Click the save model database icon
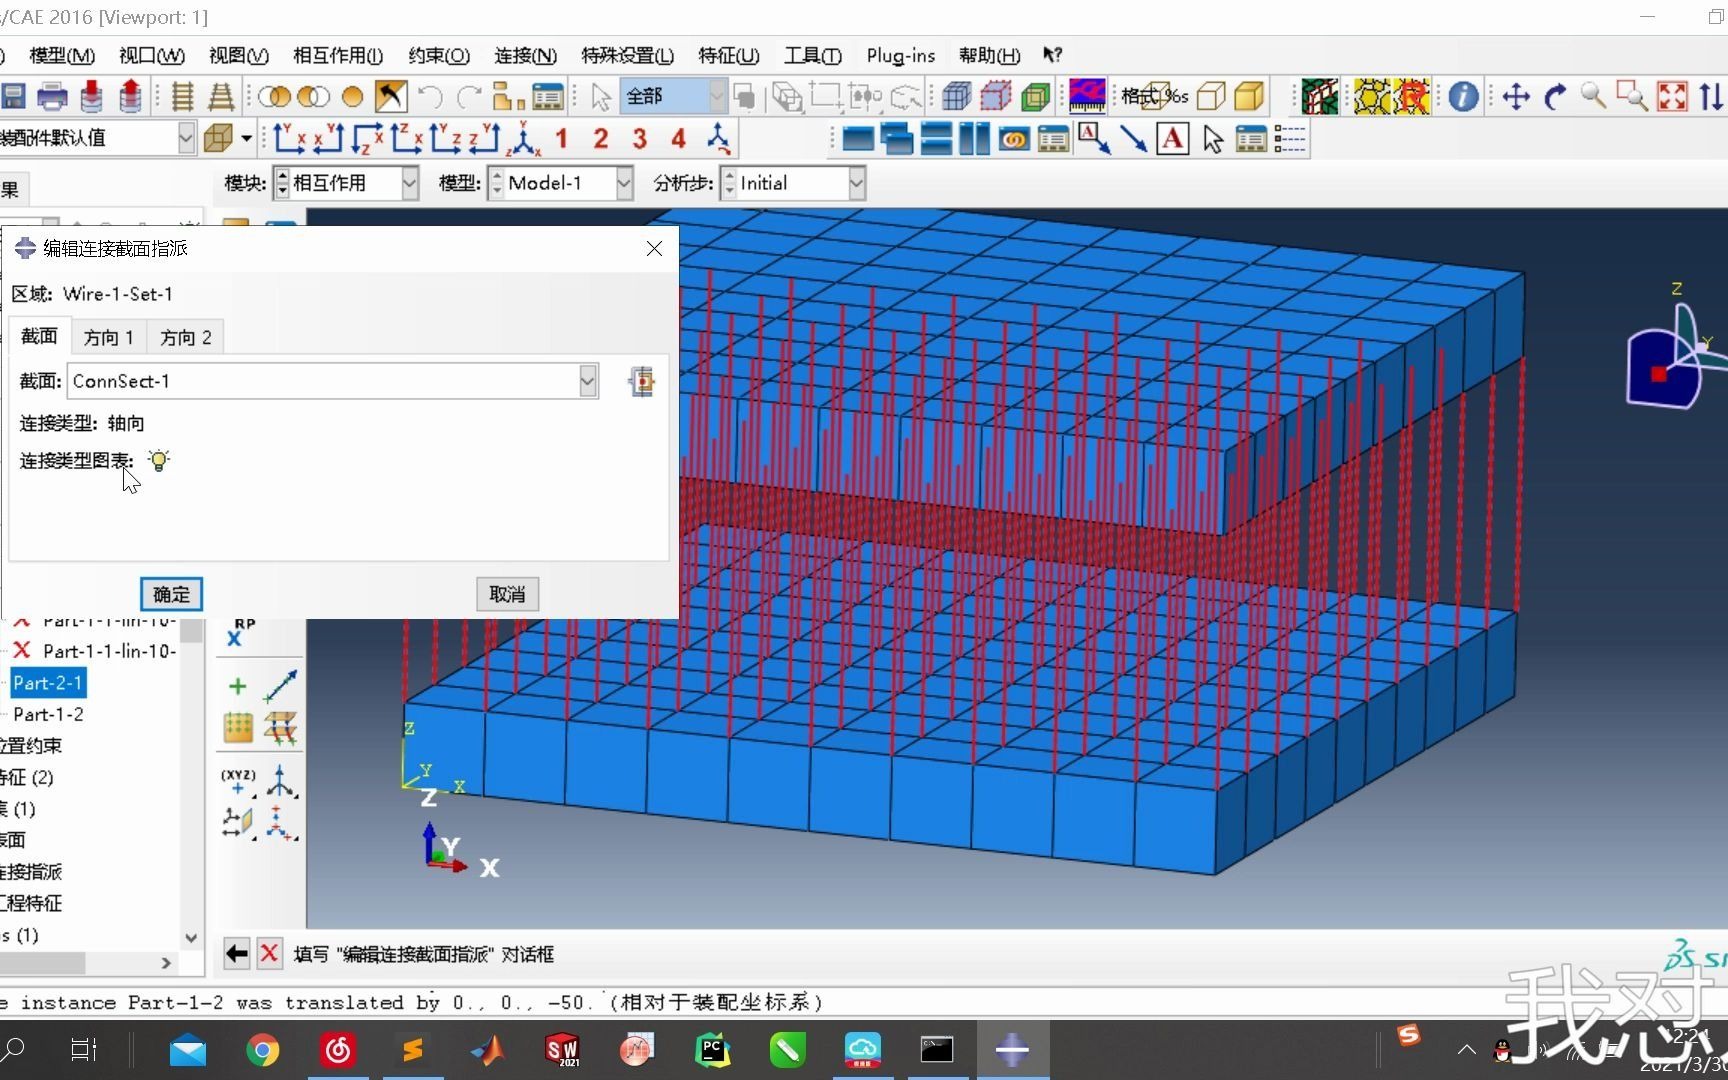Viewport: 1728px width, 1080px height. [x=13, y=96]
